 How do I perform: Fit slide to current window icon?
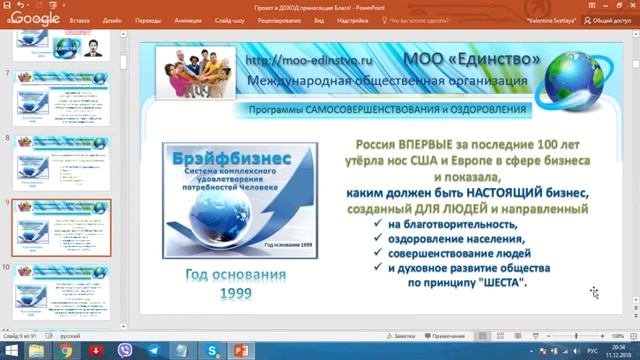tap(633, 336)
